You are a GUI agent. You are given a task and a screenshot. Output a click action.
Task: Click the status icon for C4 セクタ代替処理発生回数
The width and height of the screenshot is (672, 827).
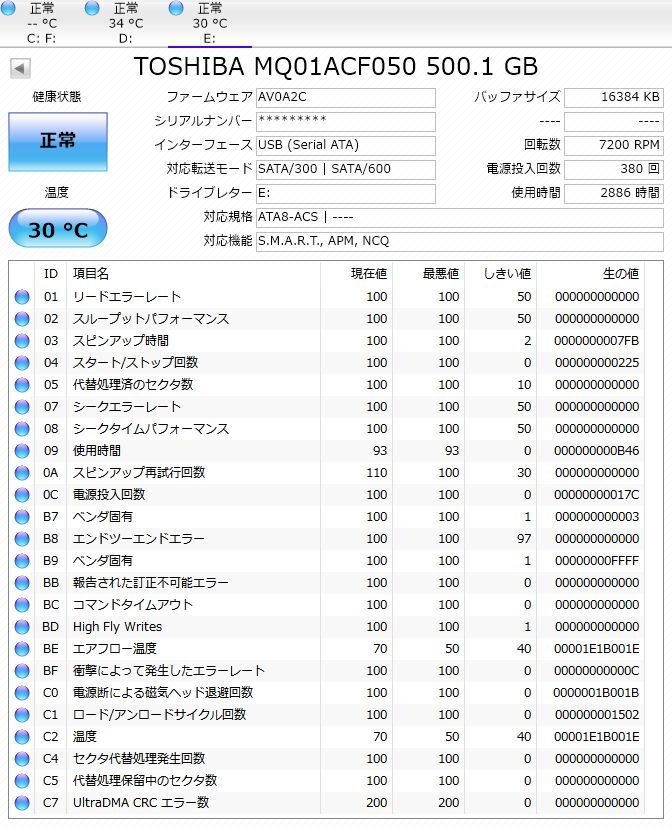(x=22, y=759)
